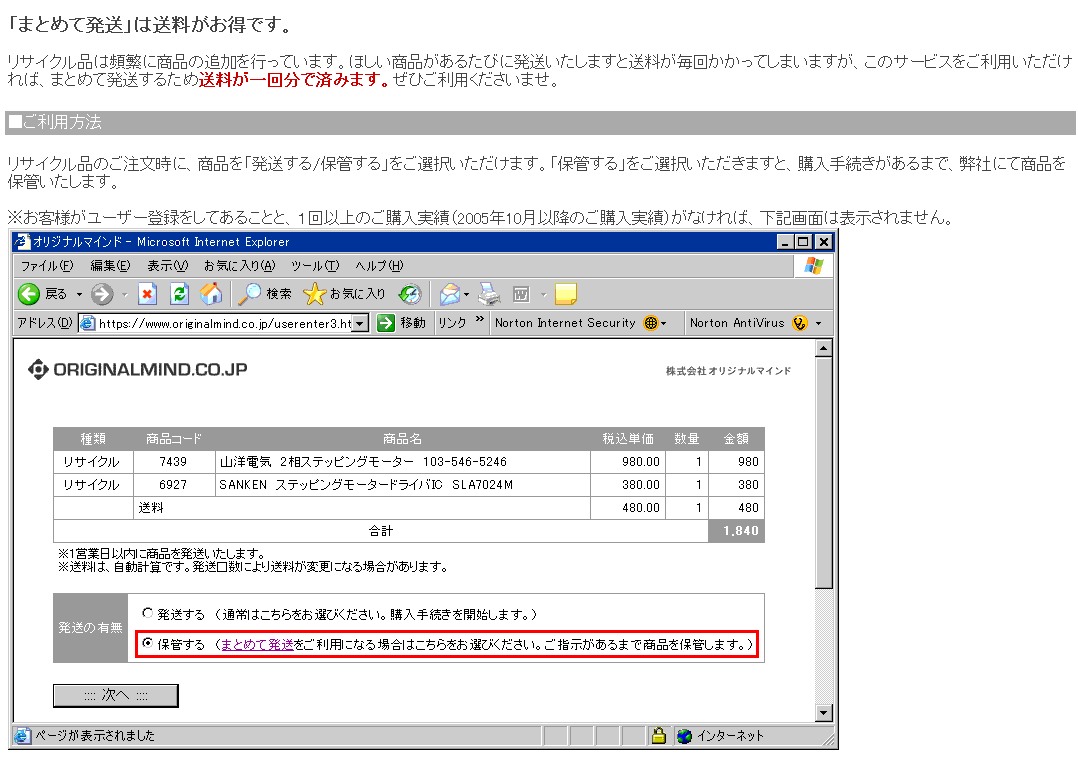Click the Mail envelope icon

[450, 294]
